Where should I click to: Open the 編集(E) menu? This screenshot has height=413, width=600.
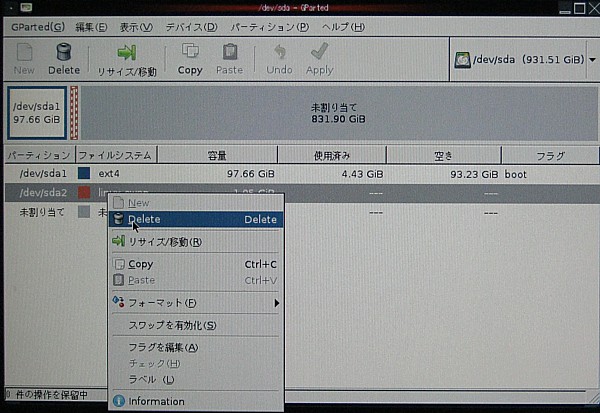click(x=91, y=27)
